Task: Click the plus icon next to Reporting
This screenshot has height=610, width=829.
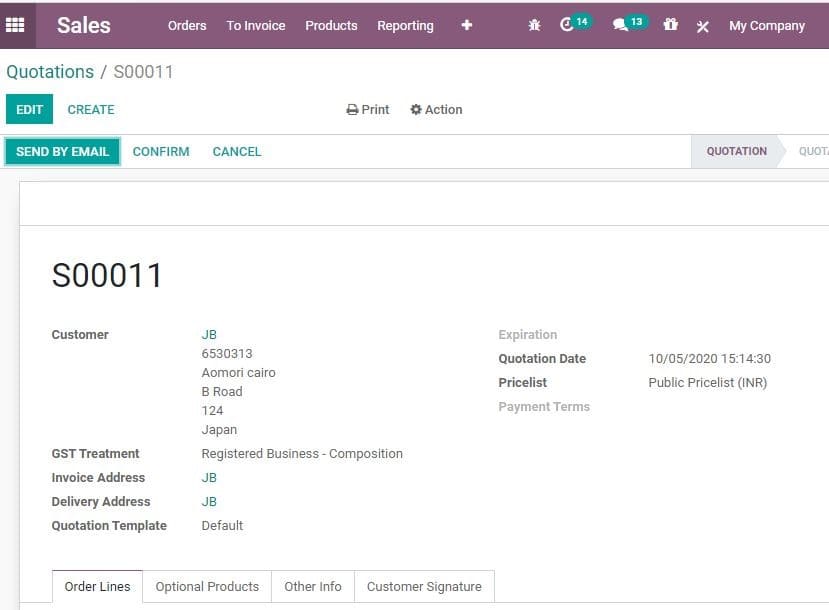Action: coord(466,25)
